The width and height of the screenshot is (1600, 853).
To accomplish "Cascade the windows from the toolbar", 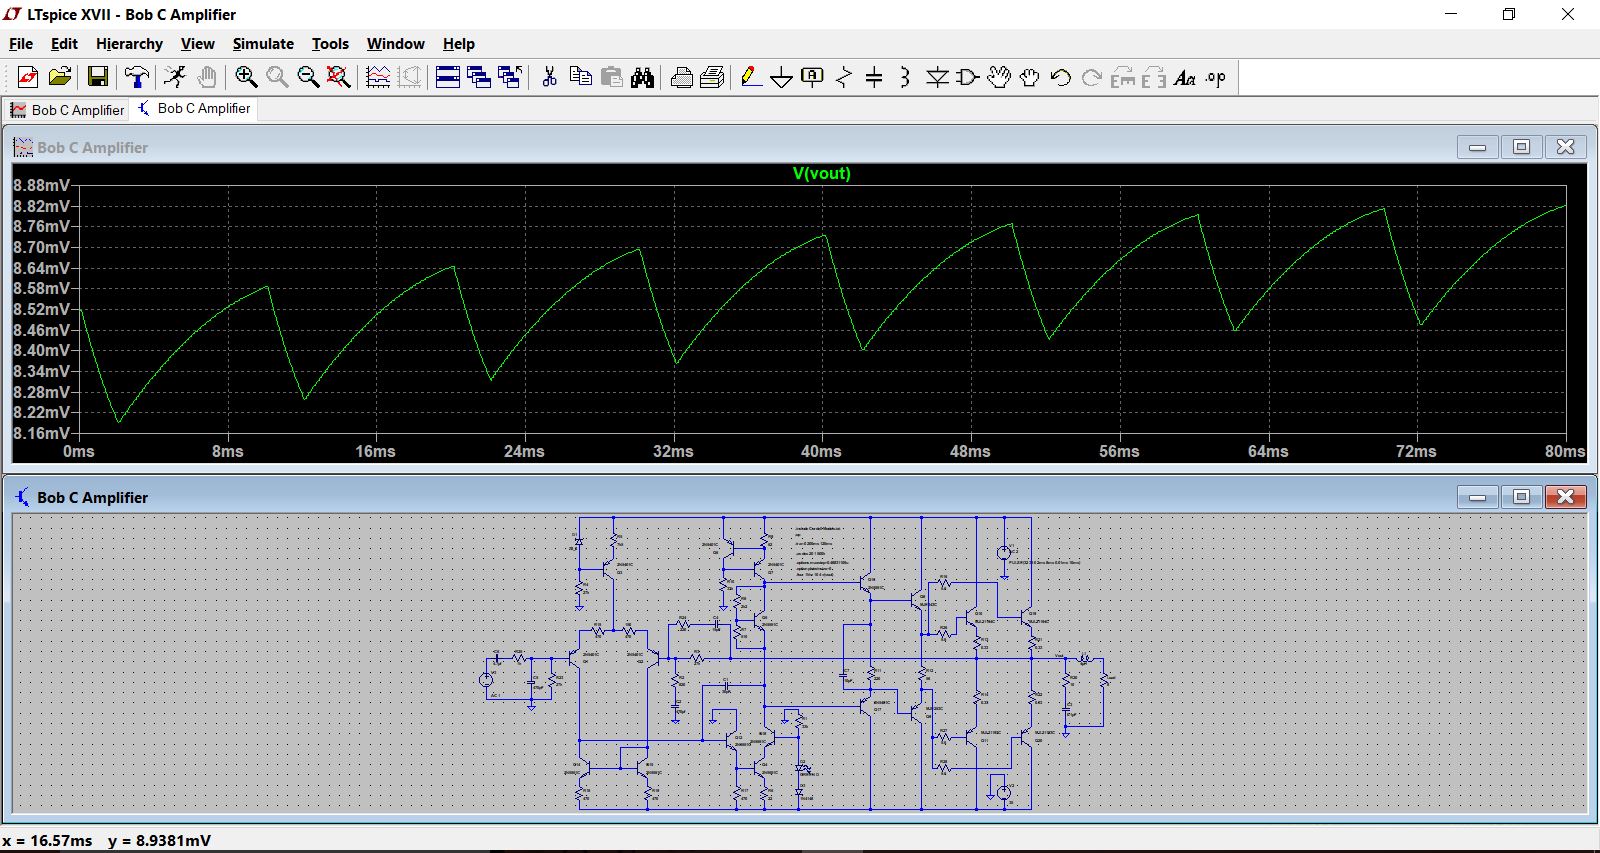I will [x=479, y=77].
